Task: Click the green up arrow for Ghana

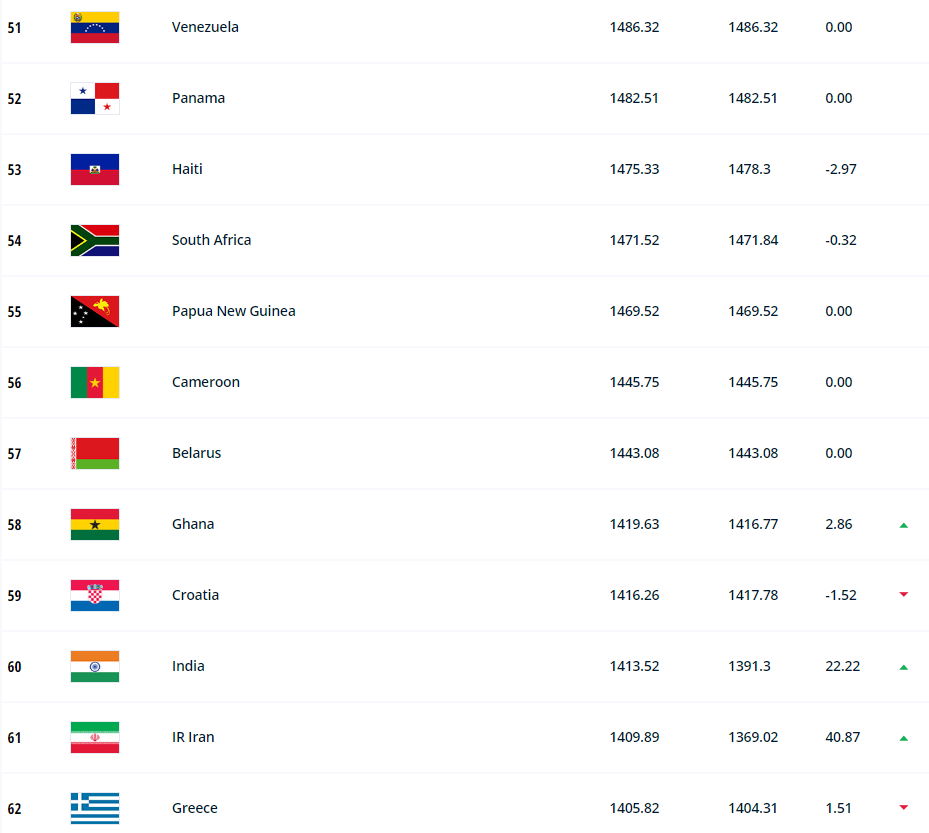Action: pyautogui.click(x=903, y=525)
